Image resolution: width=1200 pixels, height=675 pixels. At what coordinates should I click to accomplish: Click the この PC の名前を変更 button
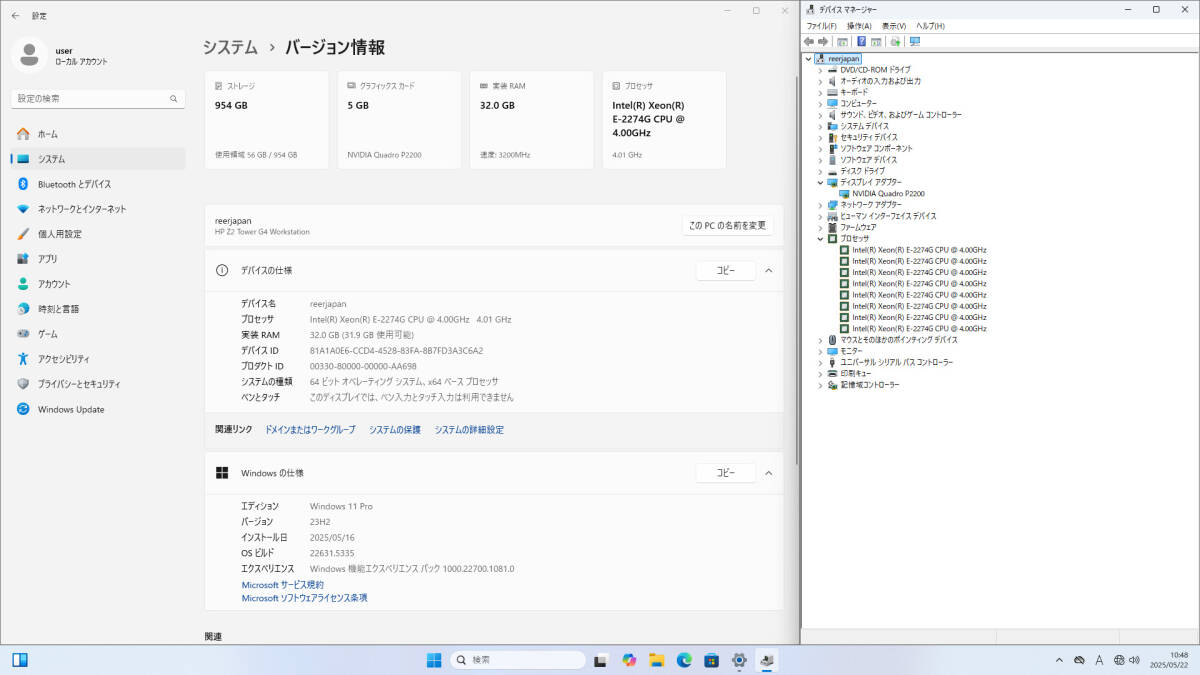[727, 225]
